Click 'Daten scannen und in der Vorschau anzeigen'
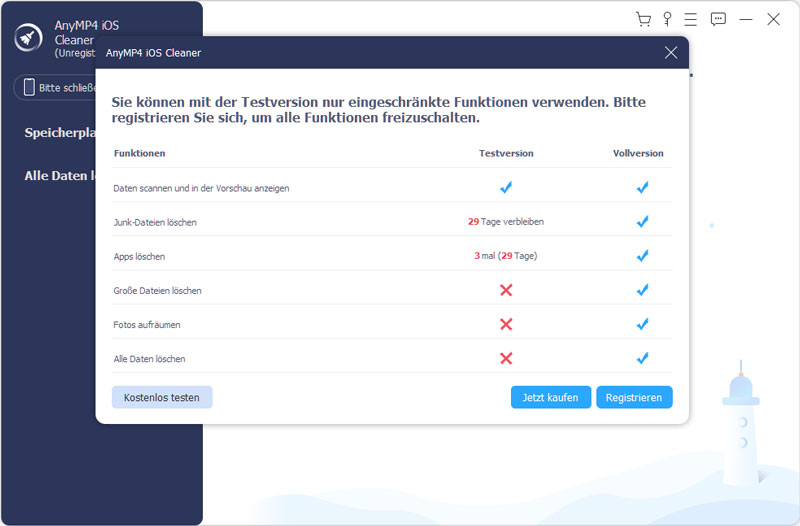Screen dimensions: 800x526 [x=201, y=188]
